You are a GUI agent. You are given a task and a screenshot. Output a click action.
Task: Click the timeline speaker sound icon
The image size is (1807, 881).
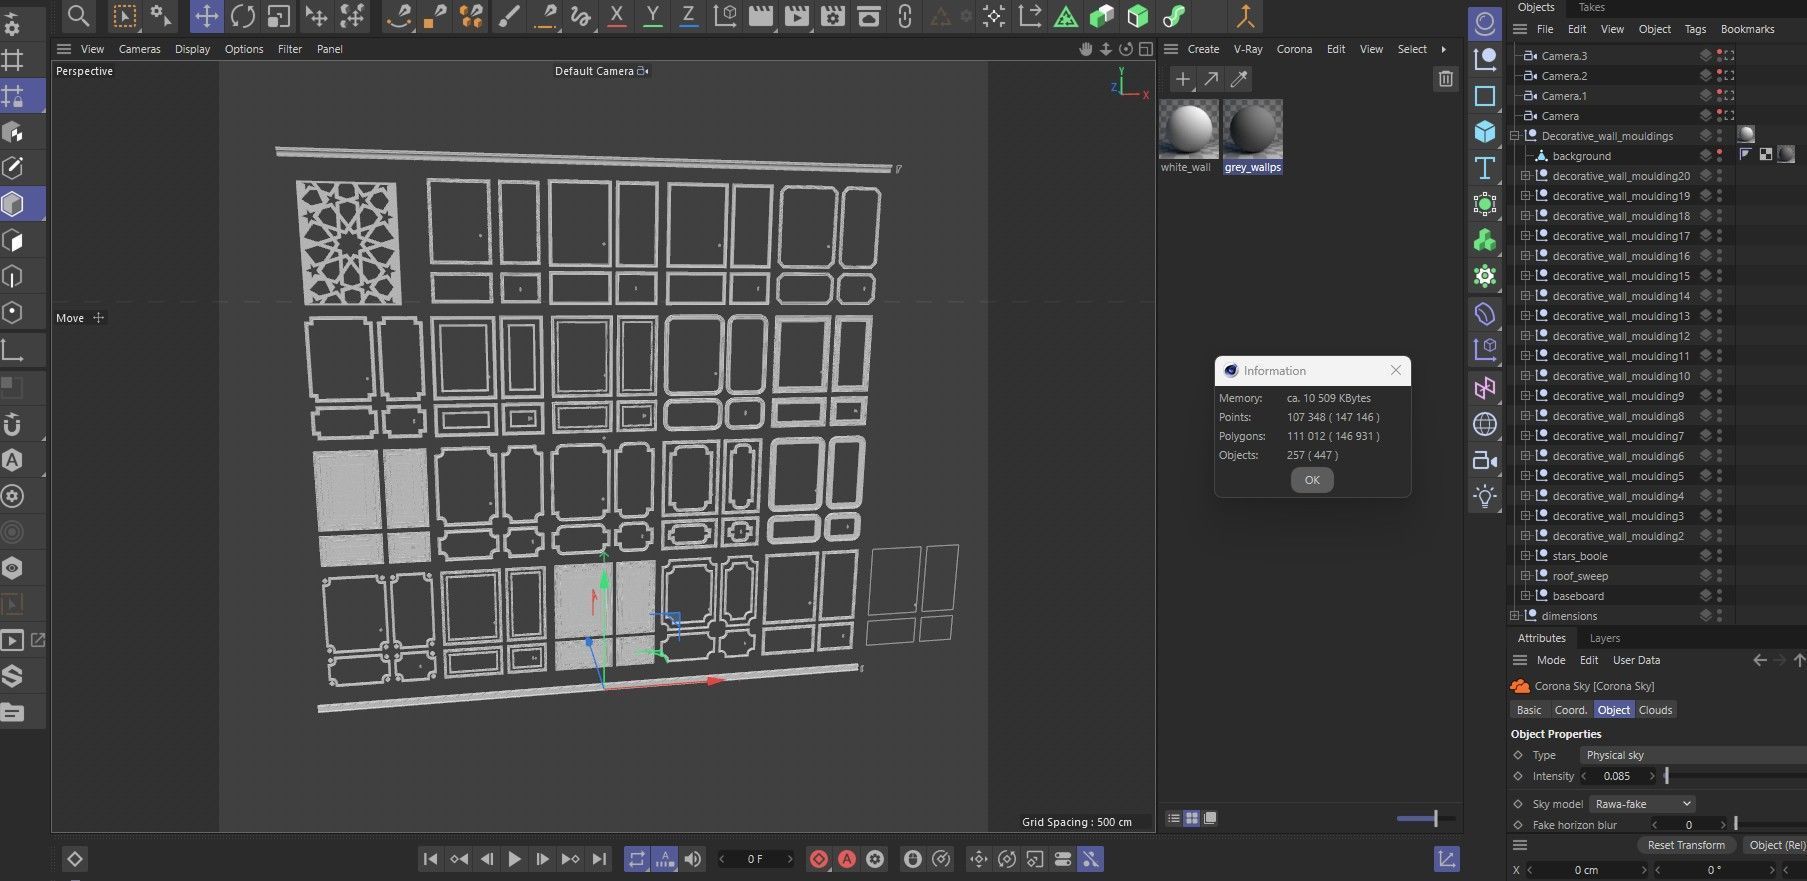(693, 859)
